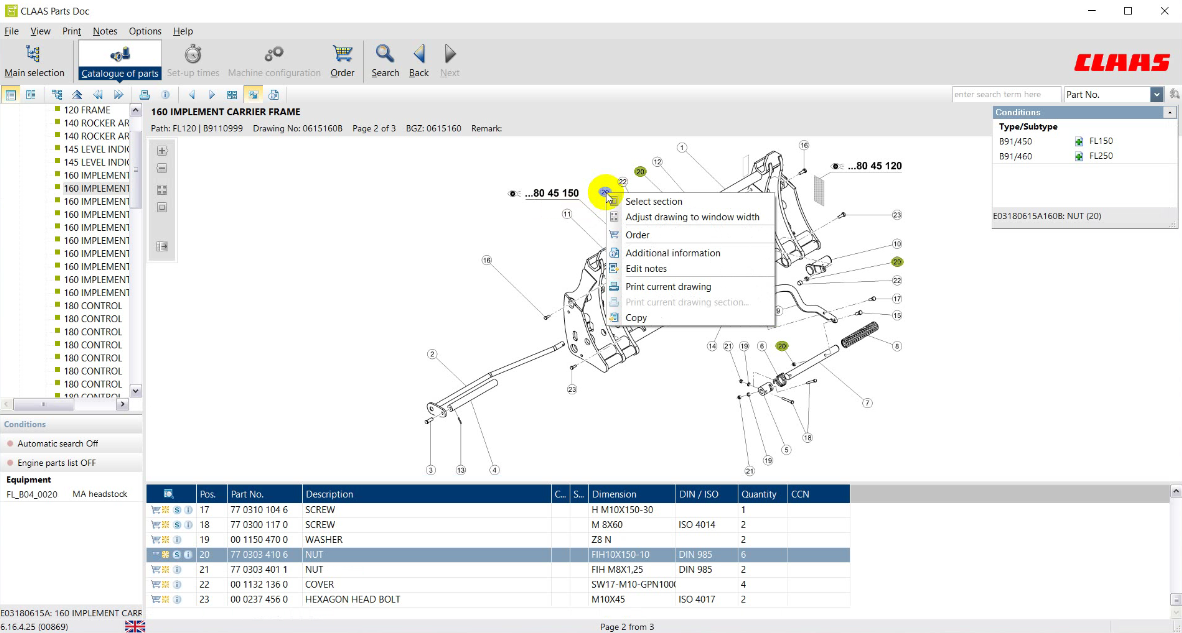
Task: Click the yellow marker icon for COVER row 22
Action: coord(166,585)
